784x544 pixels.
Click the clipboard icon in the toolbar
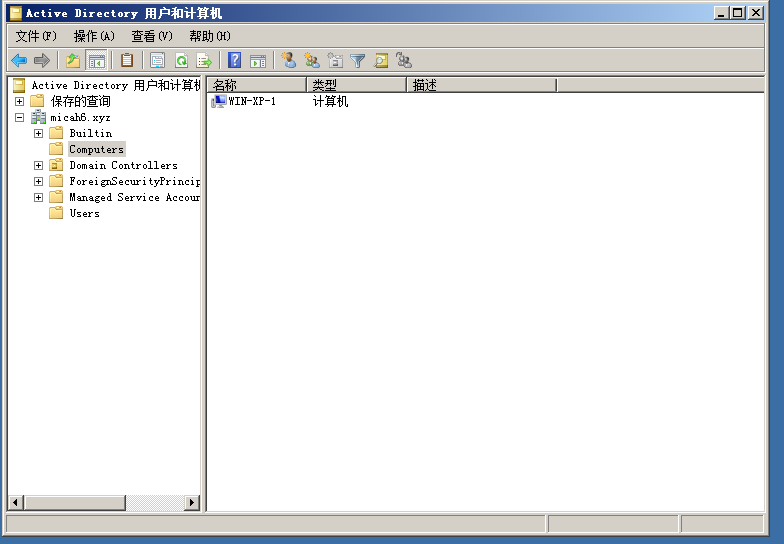[127, 60]
